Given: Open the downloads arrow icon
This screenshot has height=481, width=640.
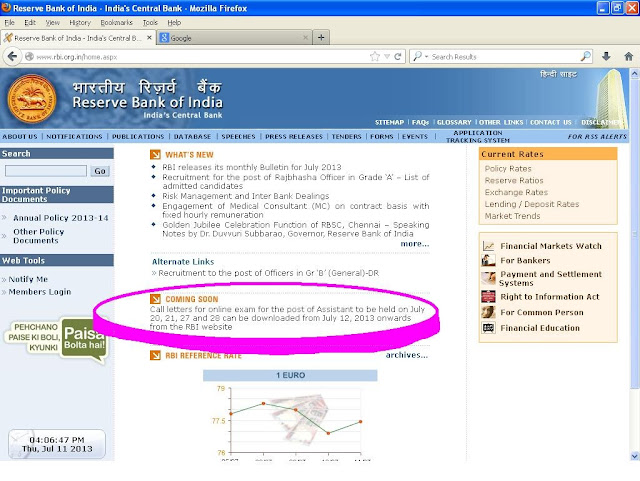Looking at the screenshot, I should click(x=606, y=56).
